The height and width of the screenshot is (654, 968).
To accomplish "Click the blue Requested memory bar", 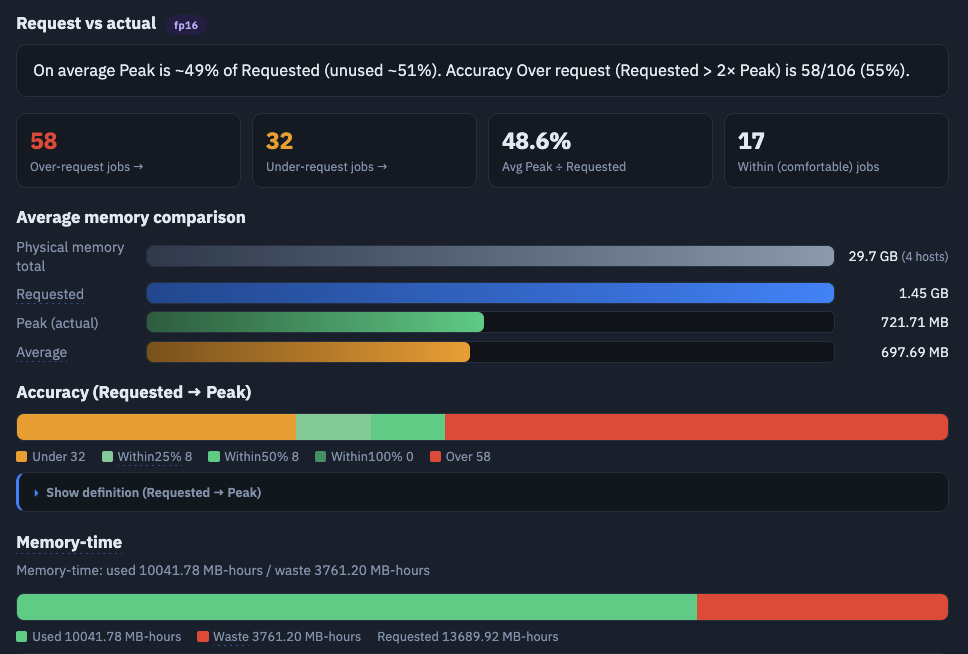I will point(490,293).
